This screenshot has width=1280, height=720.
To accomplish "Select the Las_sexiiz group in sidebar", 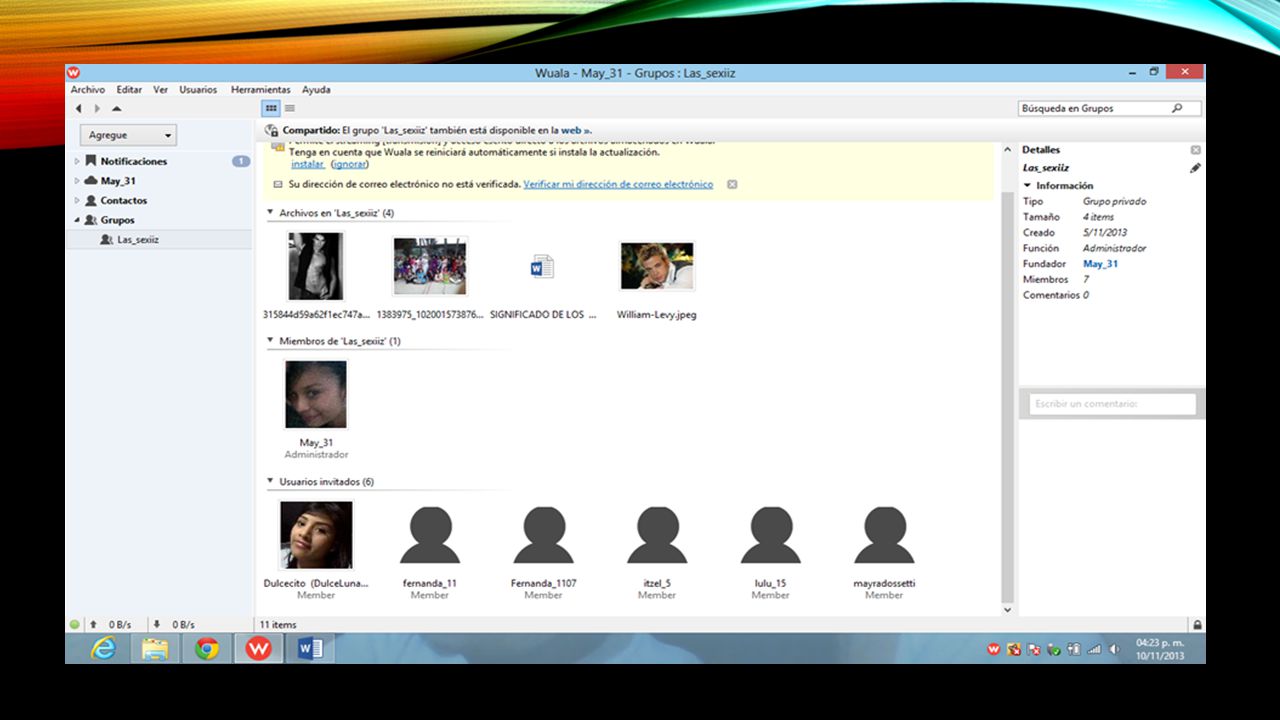I will [x=138, y=240].
